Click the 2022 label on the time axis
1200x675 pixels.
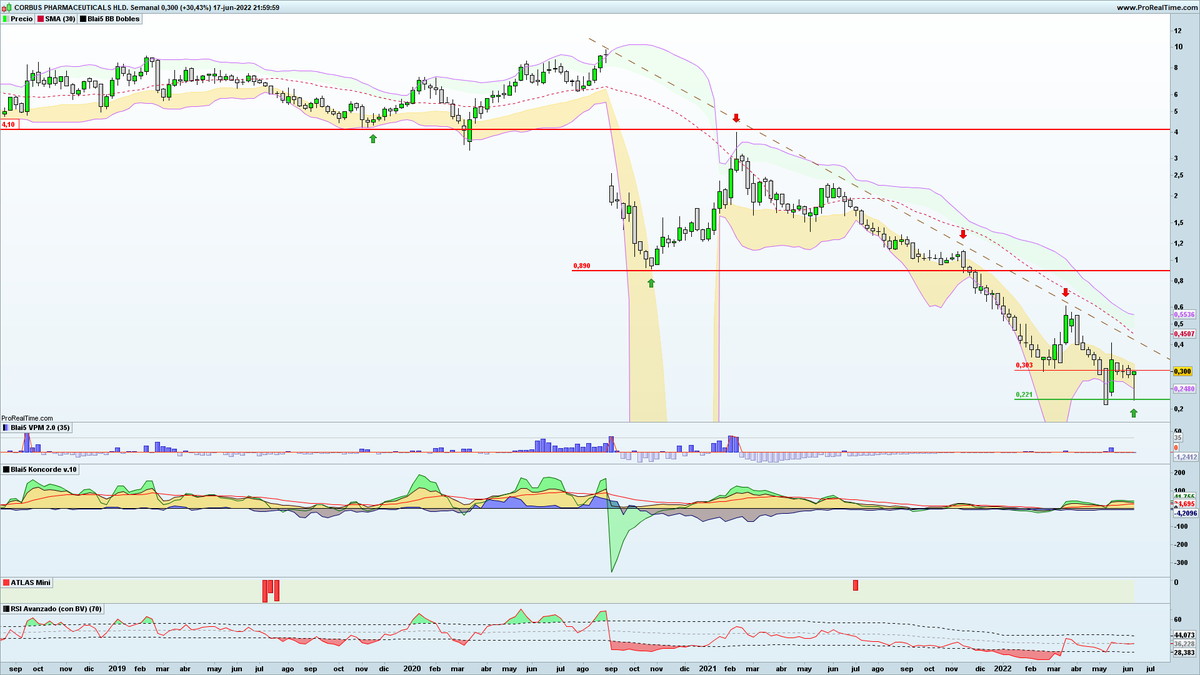tap(1002, 667)
